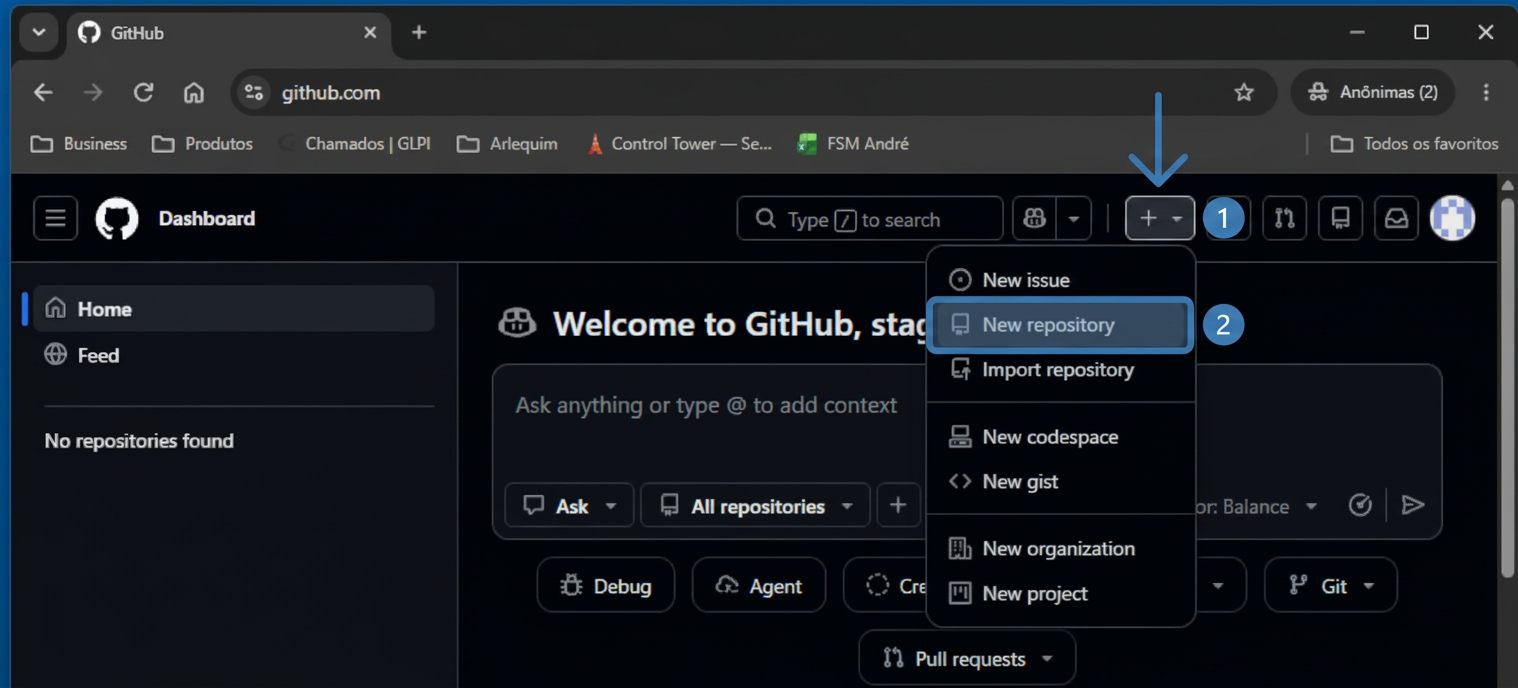The image size is (1518, 688).
Task: Open the Ask mode dropdown
Action: click(571, 506)
